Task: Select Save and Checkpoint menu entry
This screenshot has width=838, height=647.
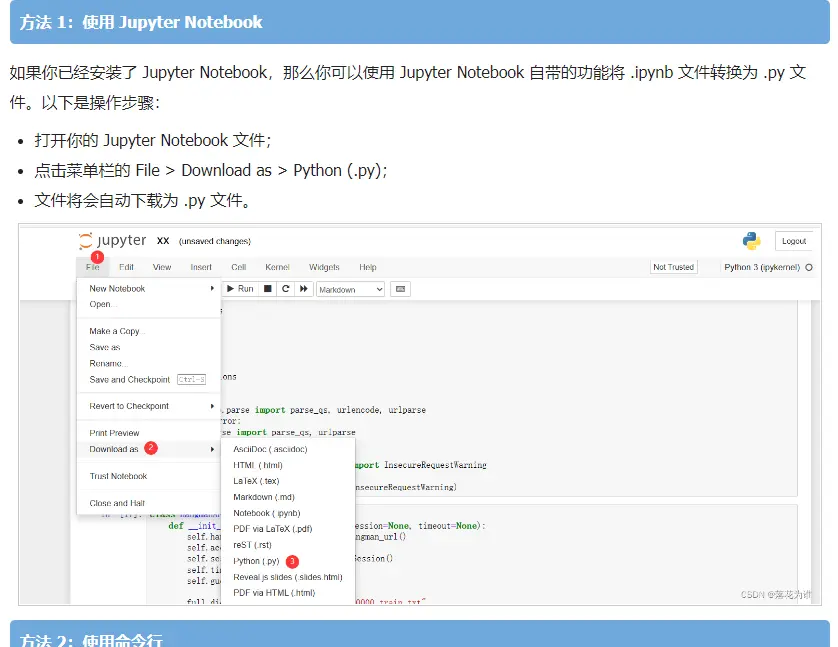Action: coord(149,379)
